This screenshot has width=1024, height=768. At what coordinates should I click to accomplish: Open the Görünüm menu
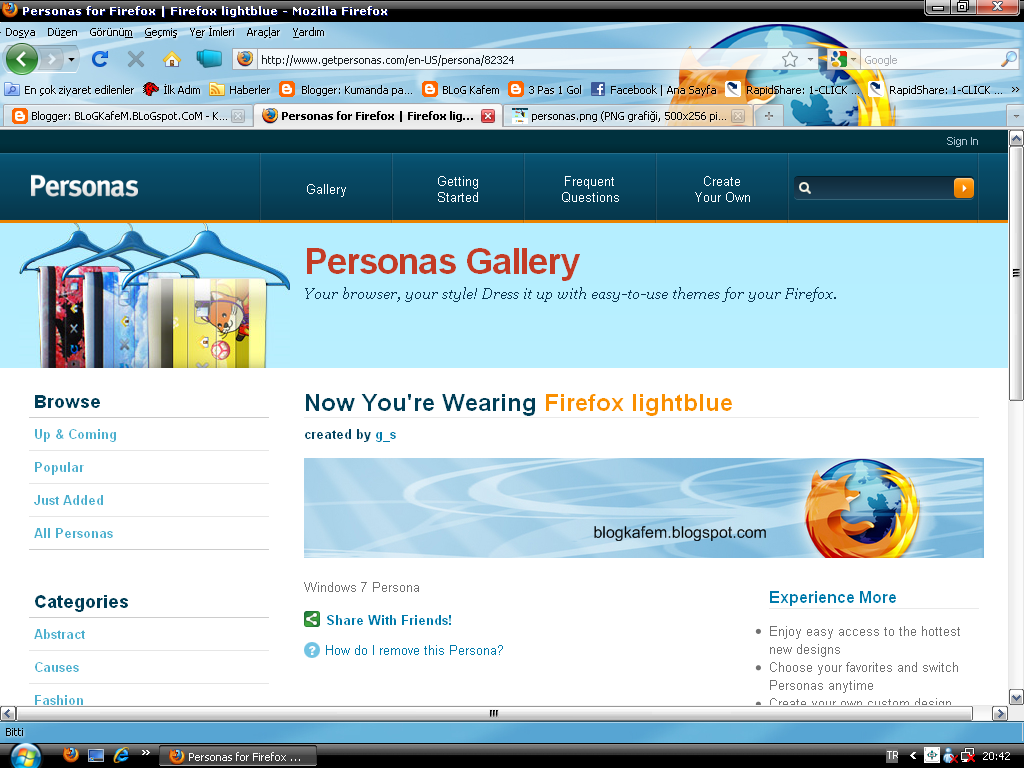point(111,32)
